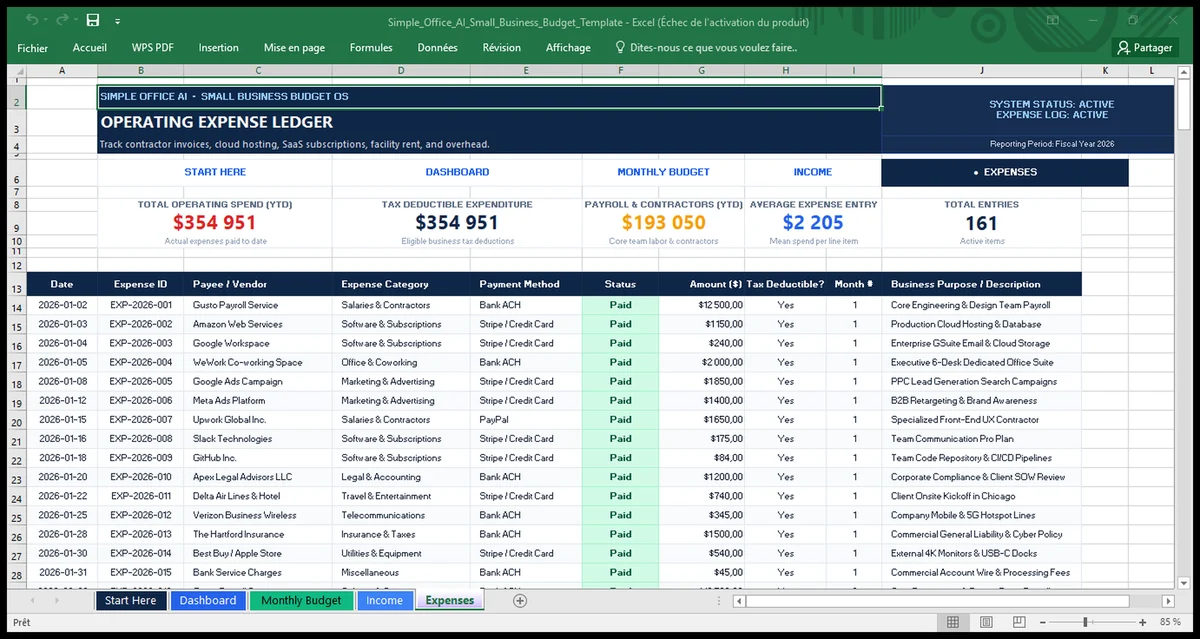
Task: Expand the Undo history dropdown arrow
Action: coord(46,21)
